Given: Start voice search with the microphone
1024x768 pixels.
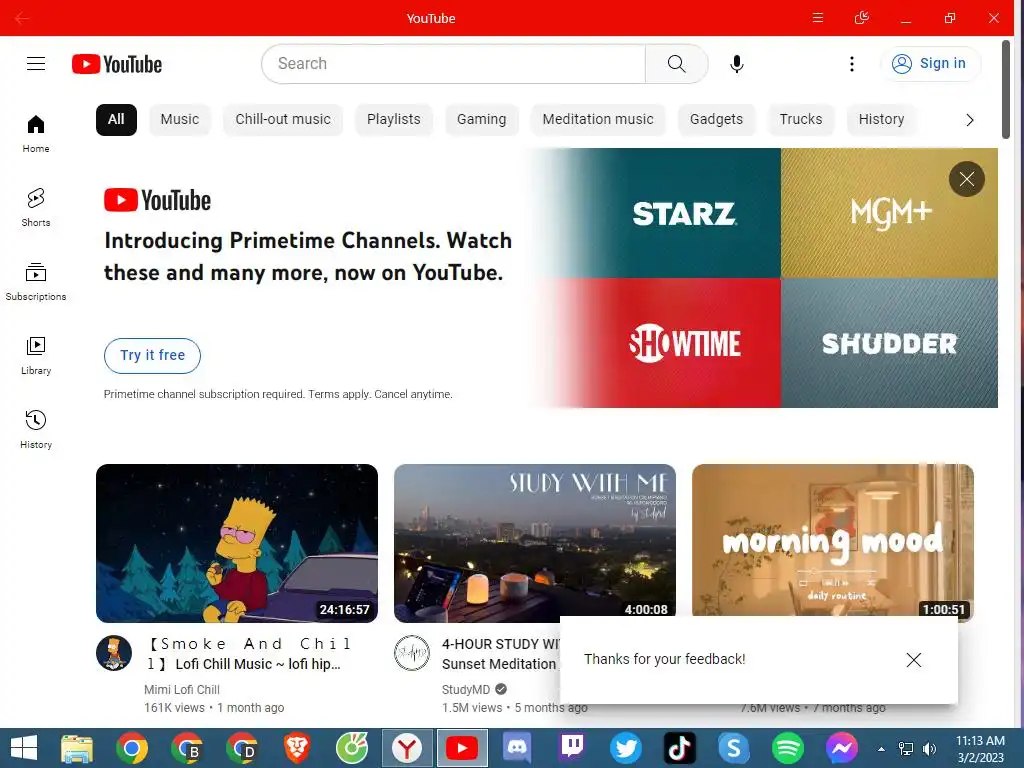Looking at the screenshot, I should 737,63.
